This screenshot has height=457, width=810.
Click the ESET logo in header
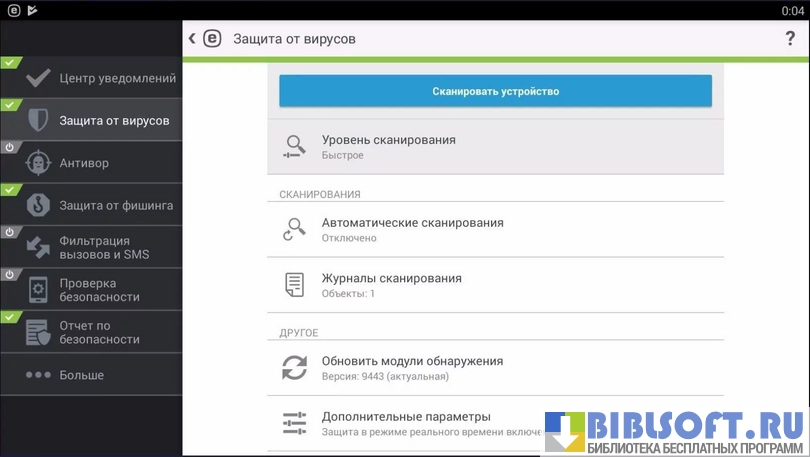212,39
